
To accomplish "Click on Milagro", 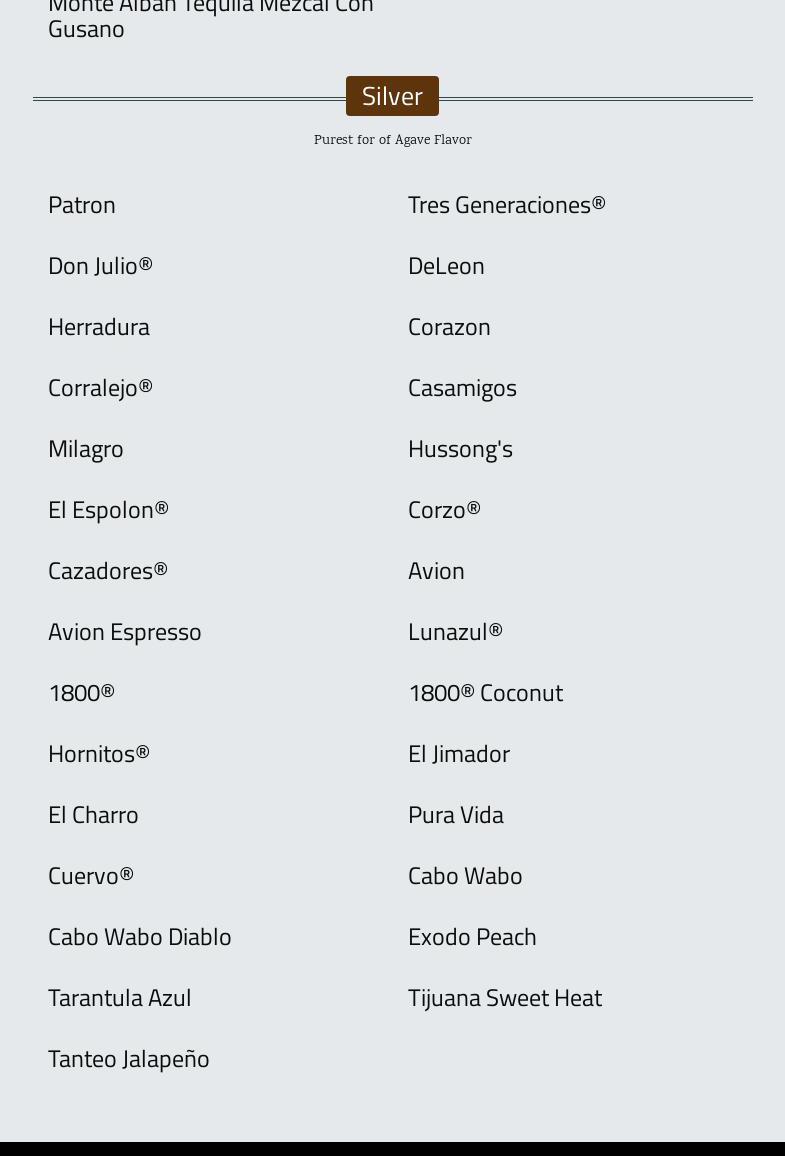I will (x=86, y=449).
